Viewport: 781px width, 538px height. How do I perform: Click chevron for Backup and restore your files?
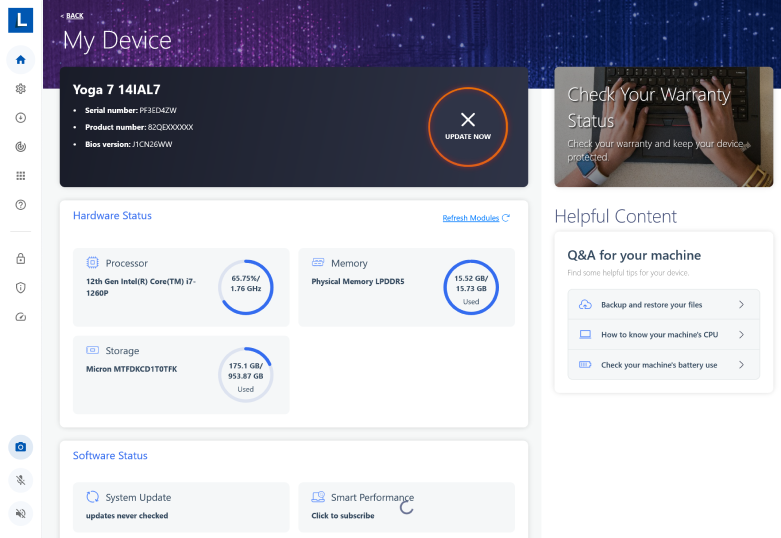[x=741, y=304]
